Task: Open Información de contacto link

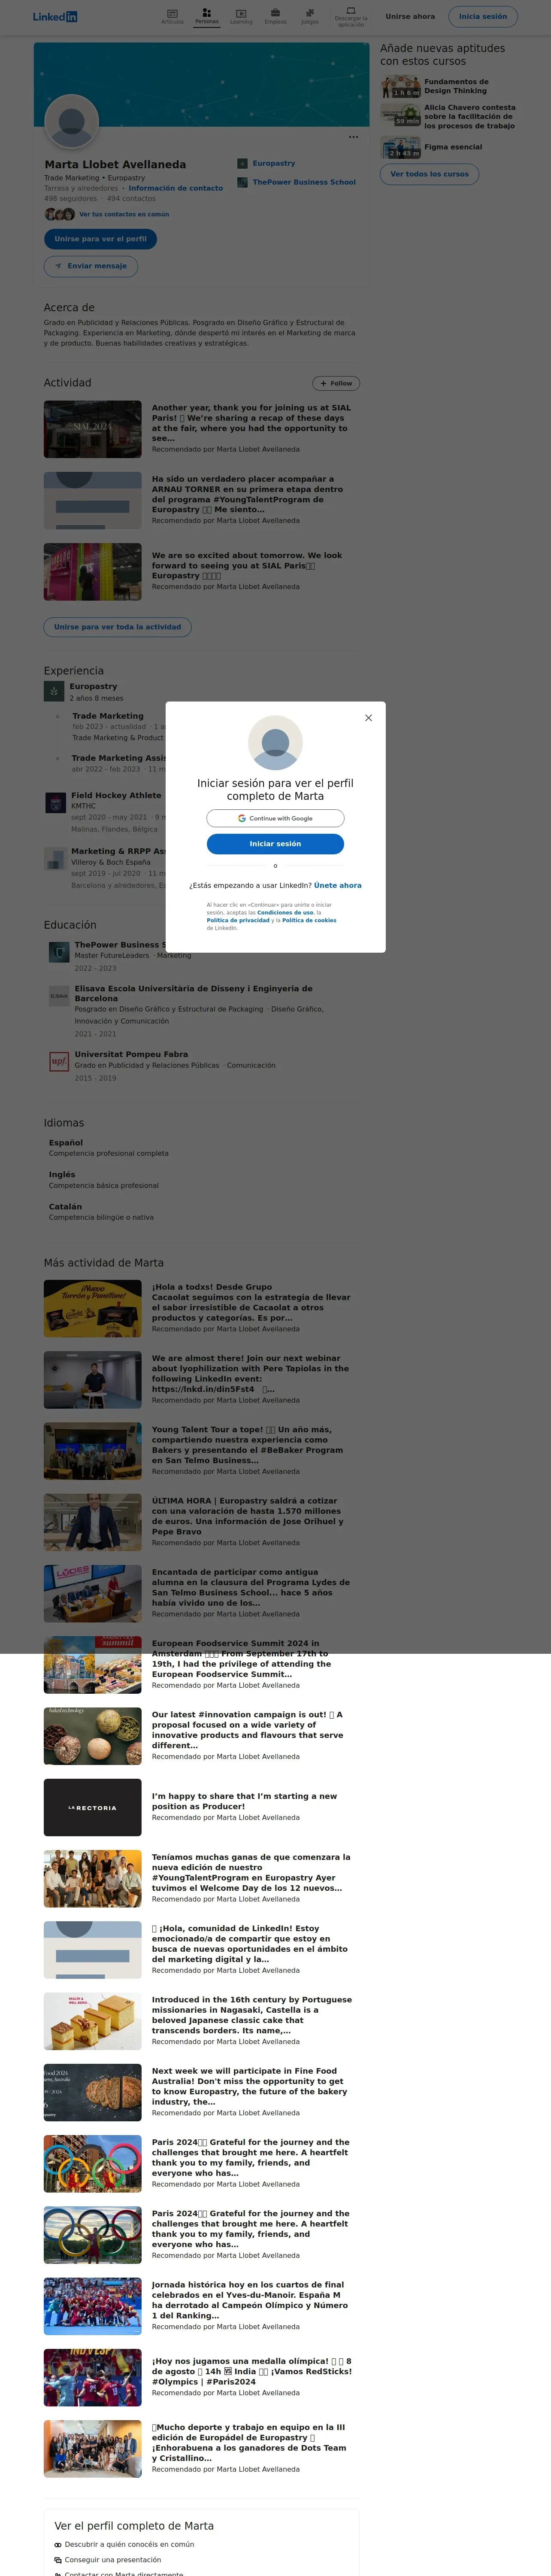Action: click(175, 188)
